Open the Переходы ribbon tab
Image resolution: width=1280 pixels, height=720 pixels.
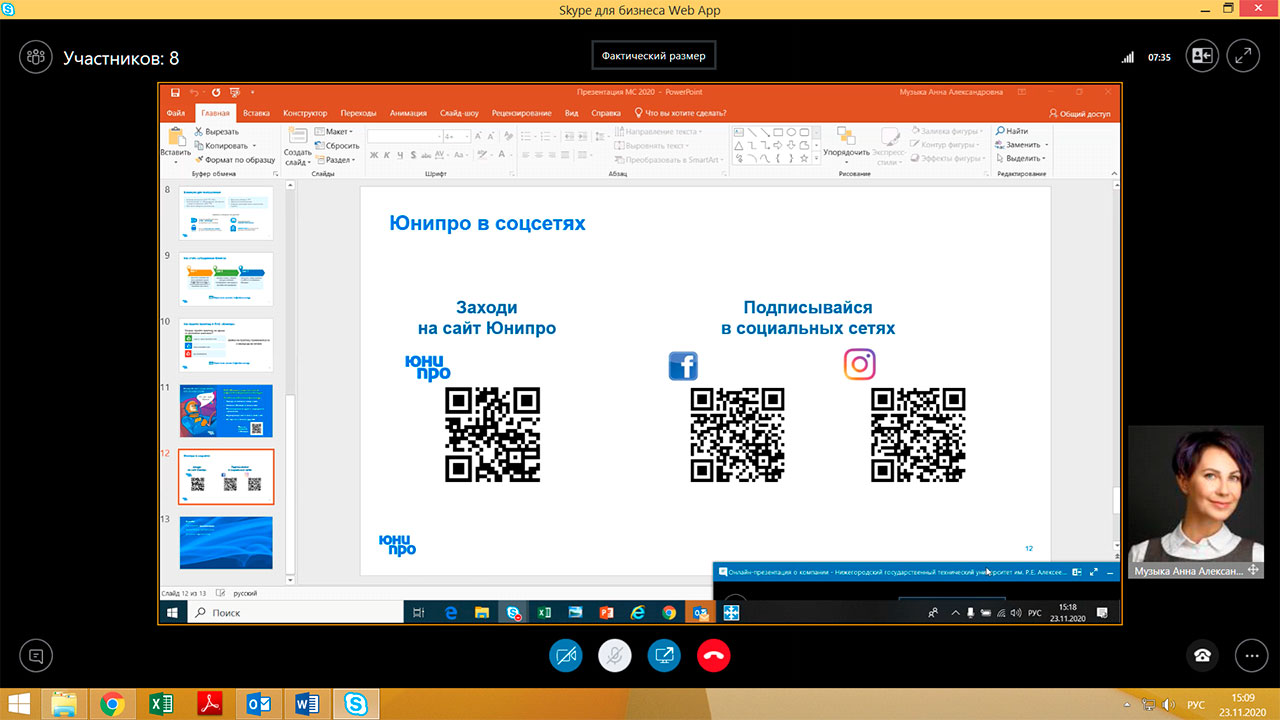pos(358,113)
